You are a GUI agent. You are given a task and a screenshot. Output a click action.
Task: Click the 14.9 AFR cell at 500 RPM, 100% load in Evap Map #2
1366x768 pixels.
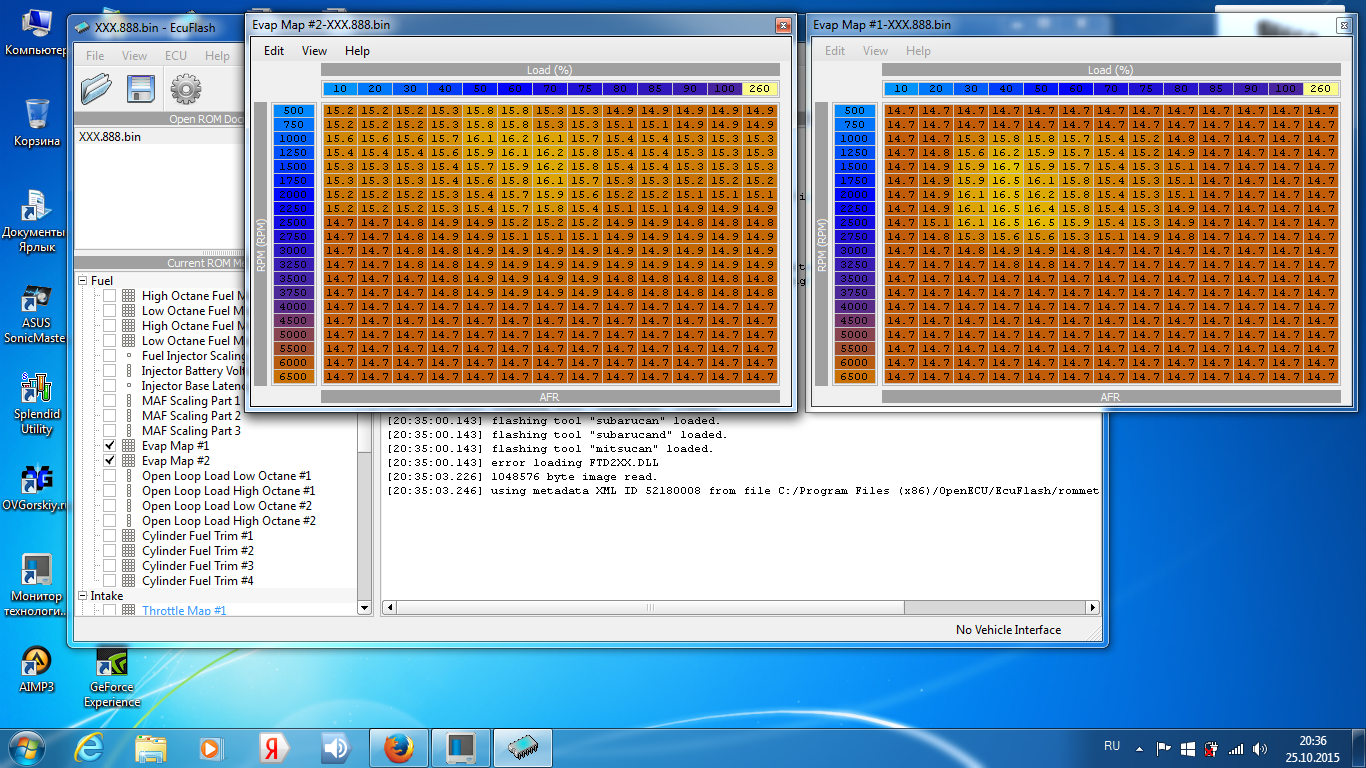[725, 111]
